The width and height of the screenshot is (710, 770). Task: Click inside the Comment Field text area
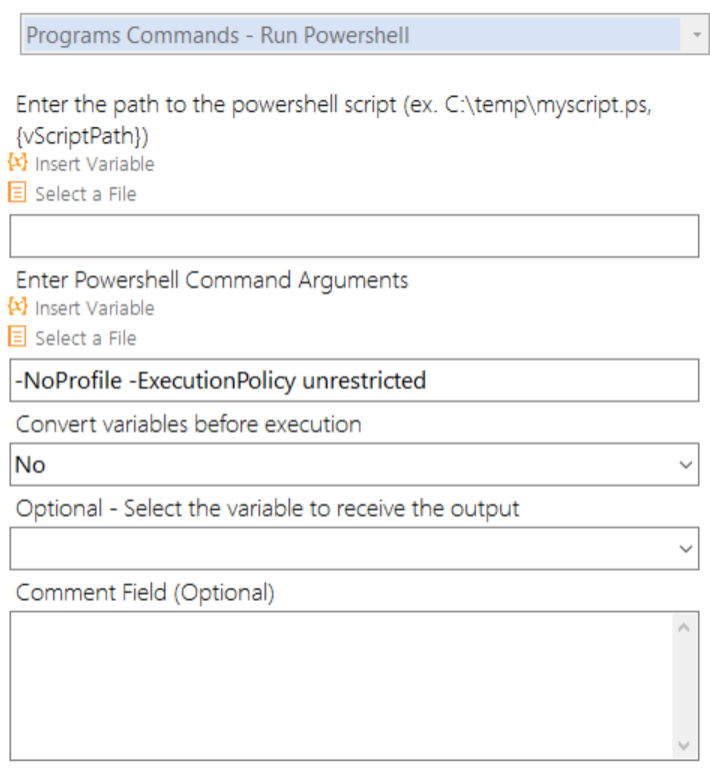[x=342, y=687]
